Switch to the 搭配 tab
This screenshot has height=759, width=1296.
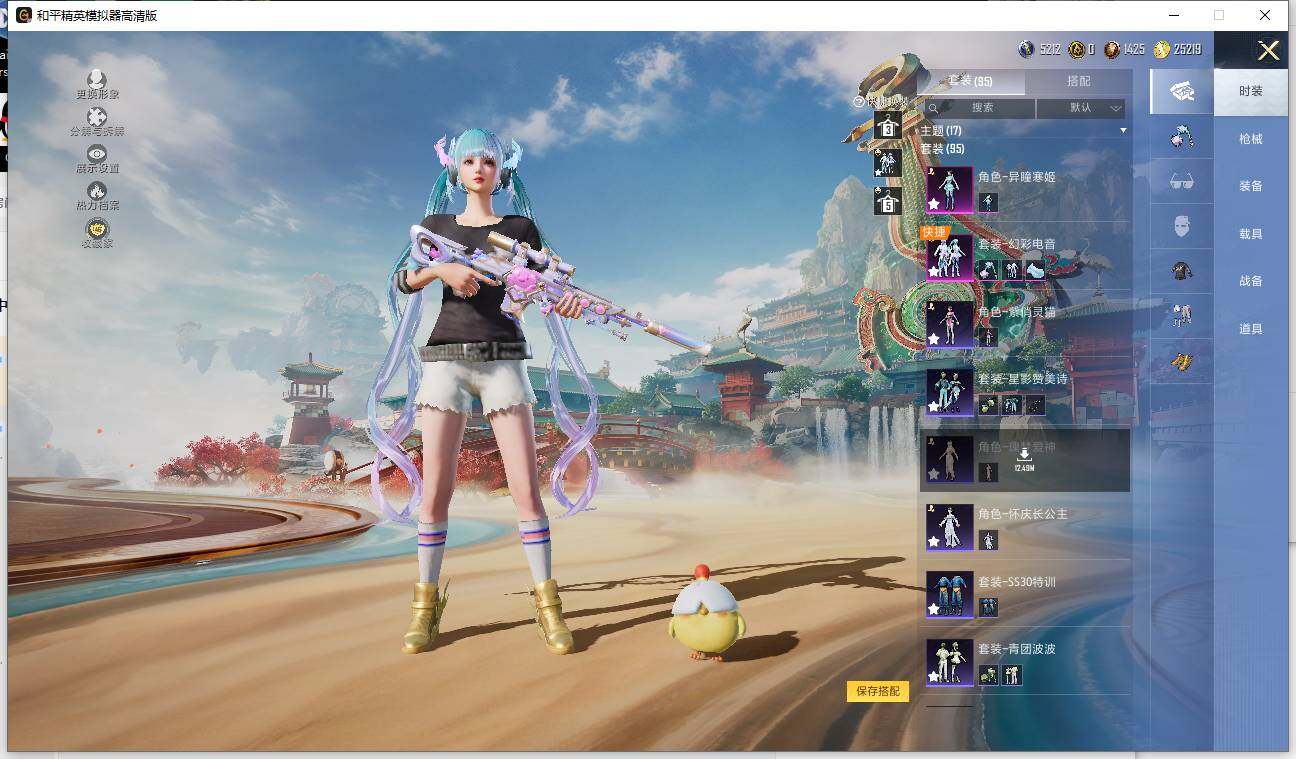coord(1078,81)
